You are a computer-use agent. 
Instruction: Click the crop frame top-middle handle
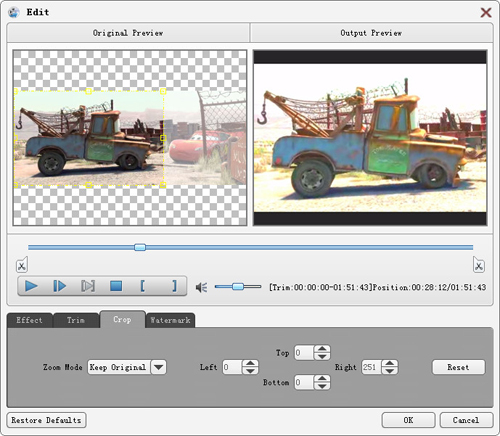89,91
